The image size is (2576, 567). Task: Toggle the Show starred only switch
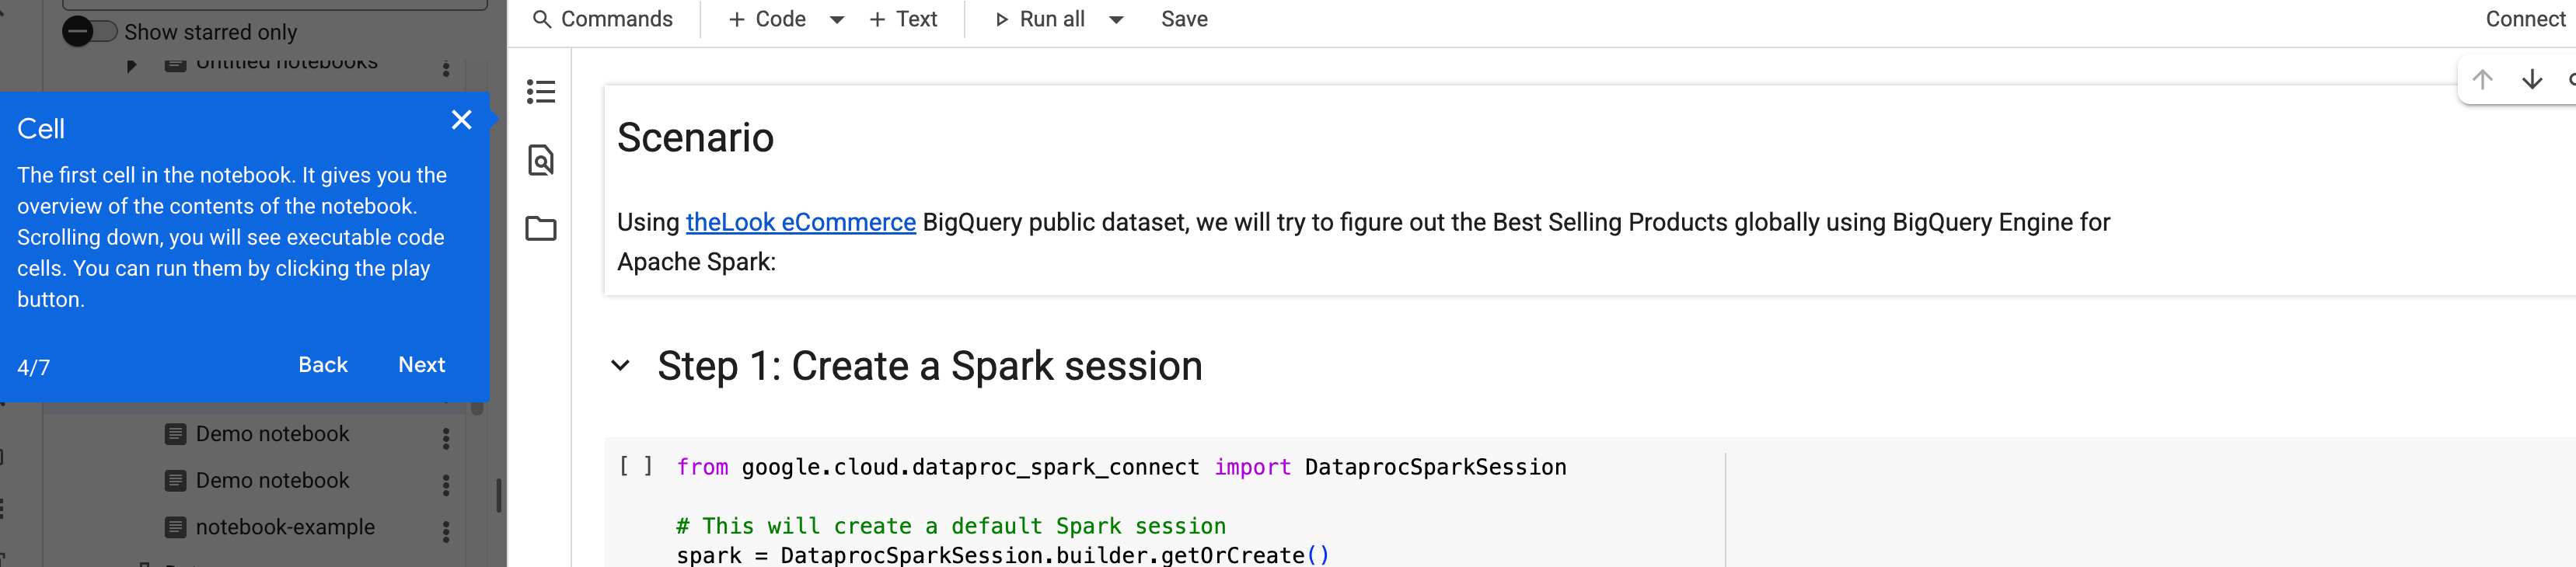click(90, 31)
